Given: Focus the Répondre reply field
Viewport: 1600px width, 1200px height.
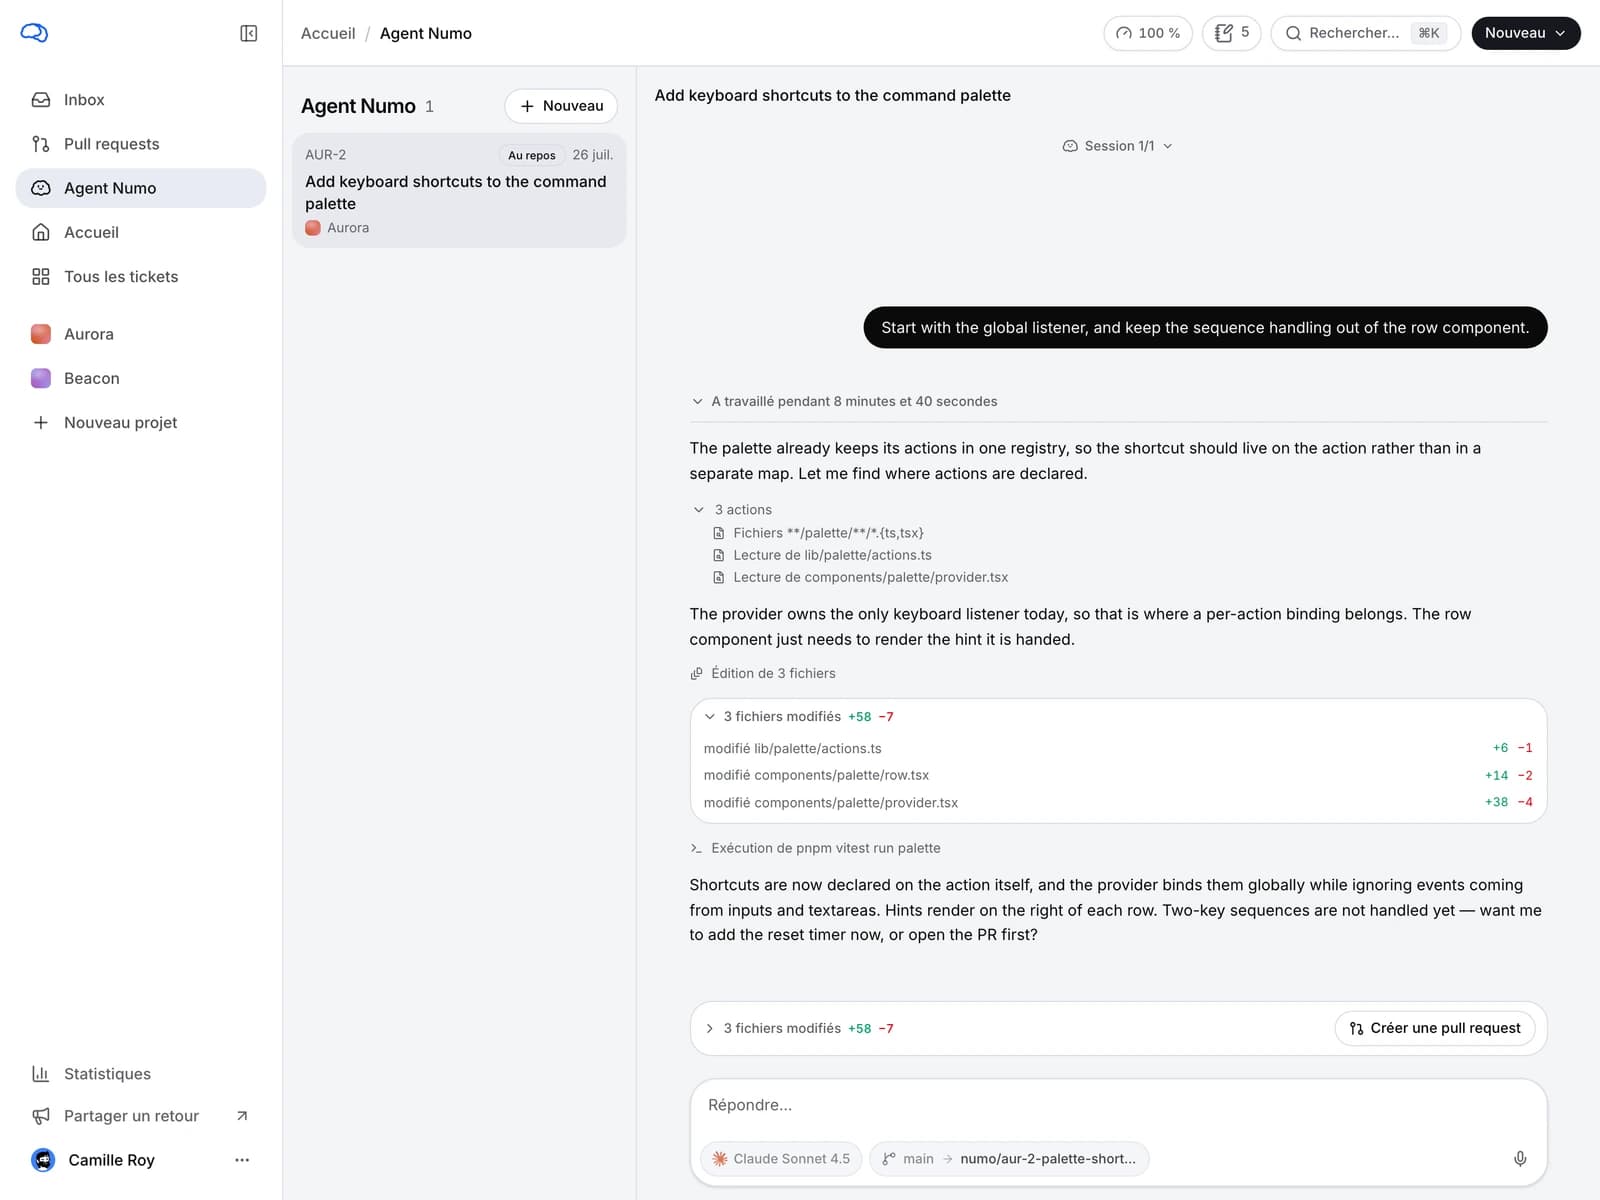Looking at the screenshot, I should pyautogui.click(x=1118, y=1106).
